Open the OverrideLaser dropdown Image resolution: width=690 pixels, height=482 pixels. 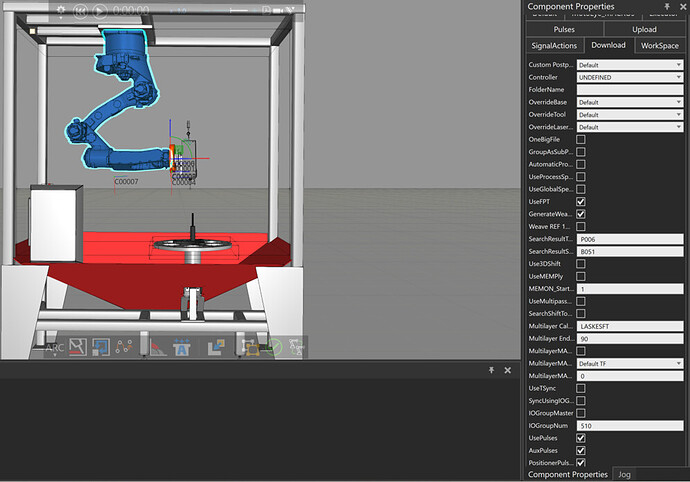pos(630,127)
